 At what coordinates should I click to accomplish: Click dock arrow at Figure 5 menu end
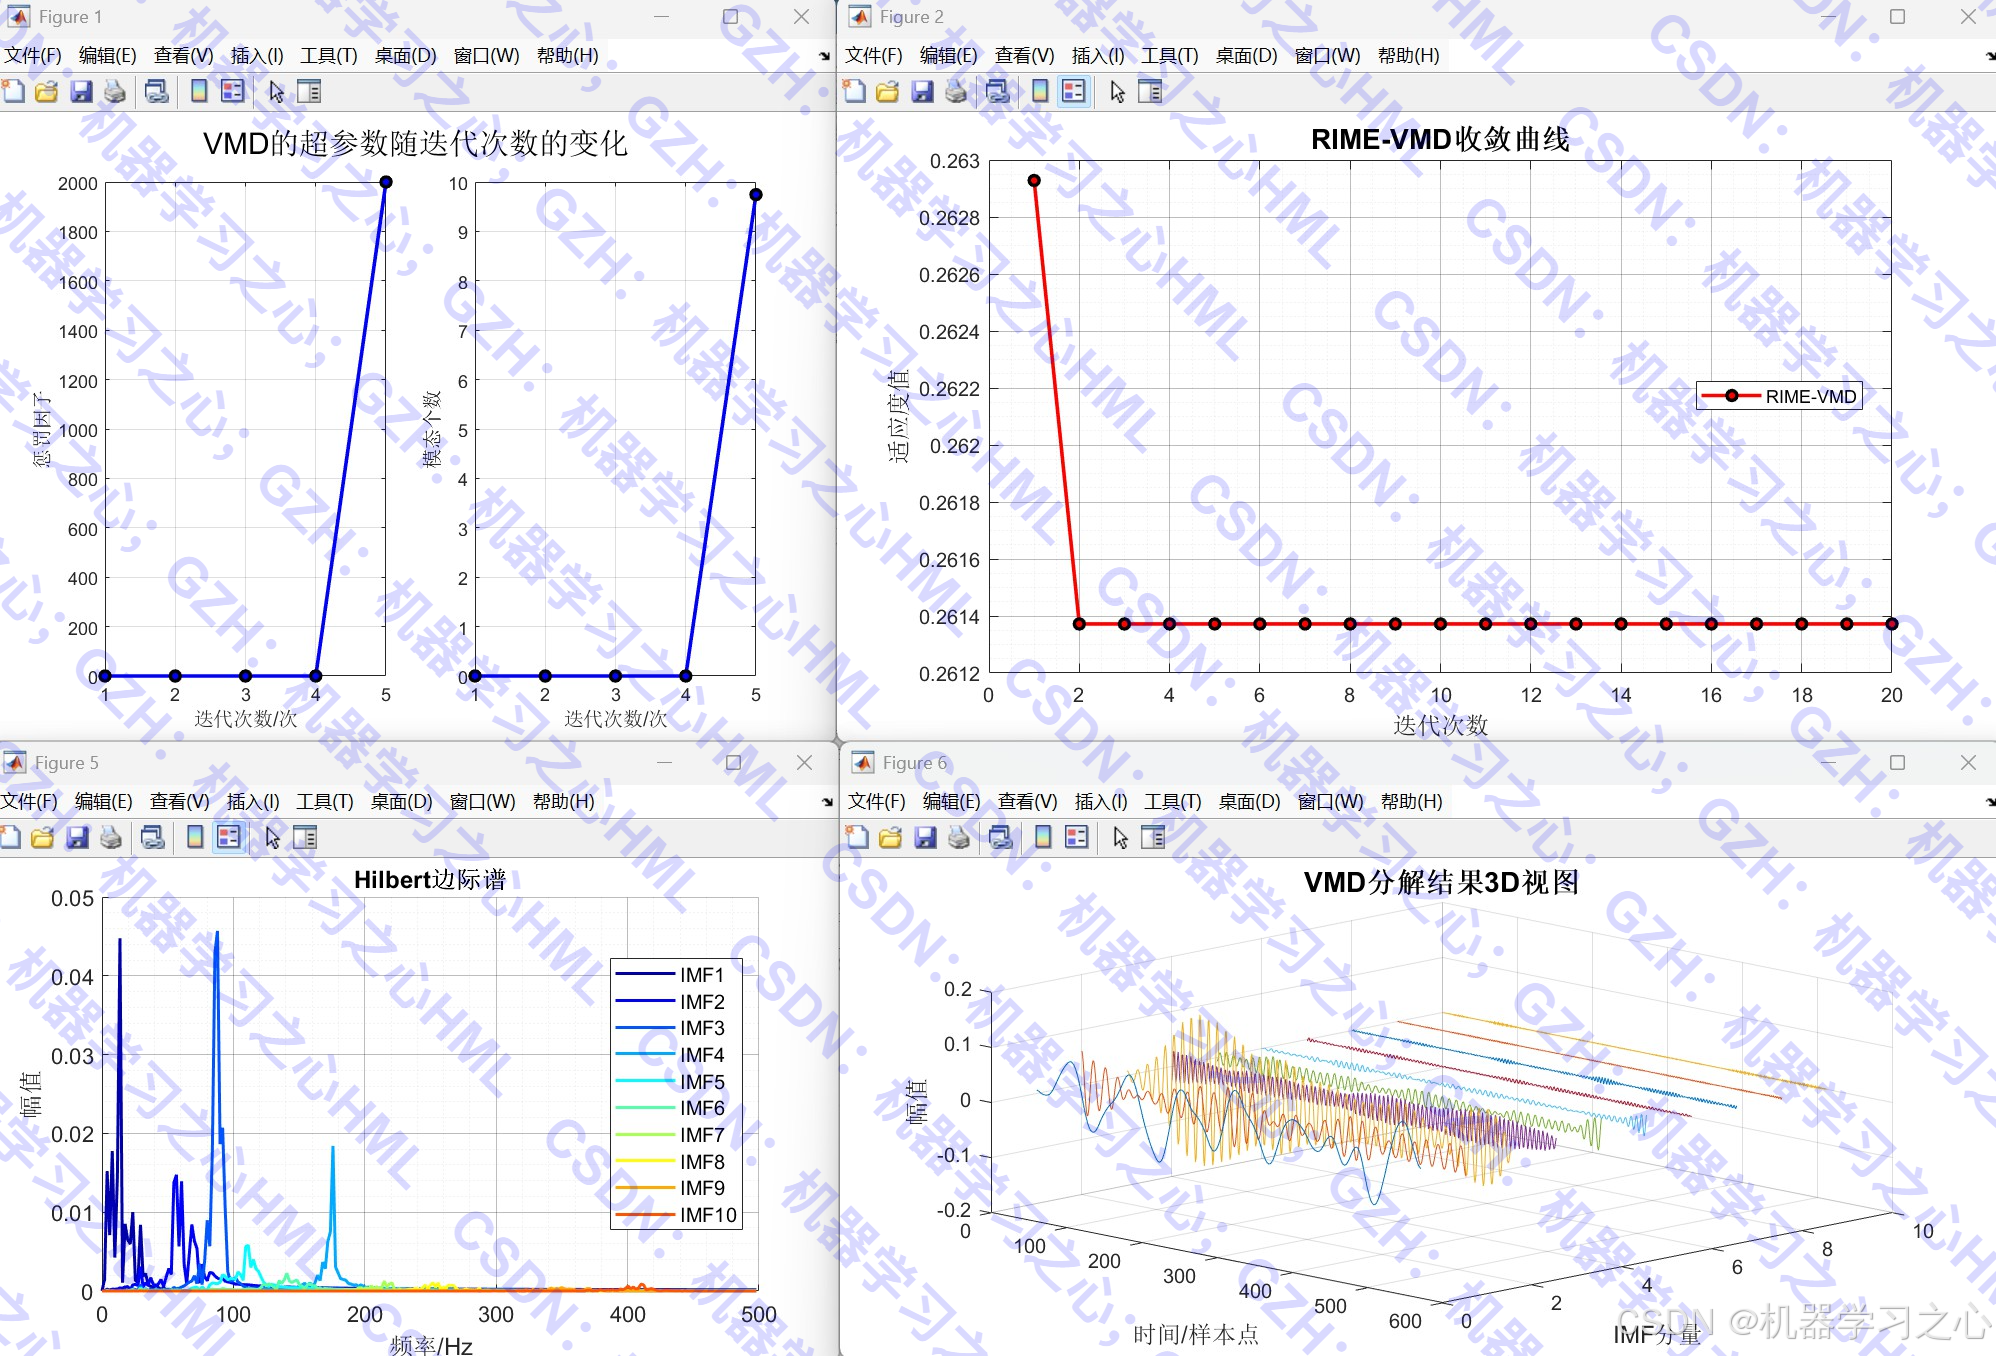827,802
